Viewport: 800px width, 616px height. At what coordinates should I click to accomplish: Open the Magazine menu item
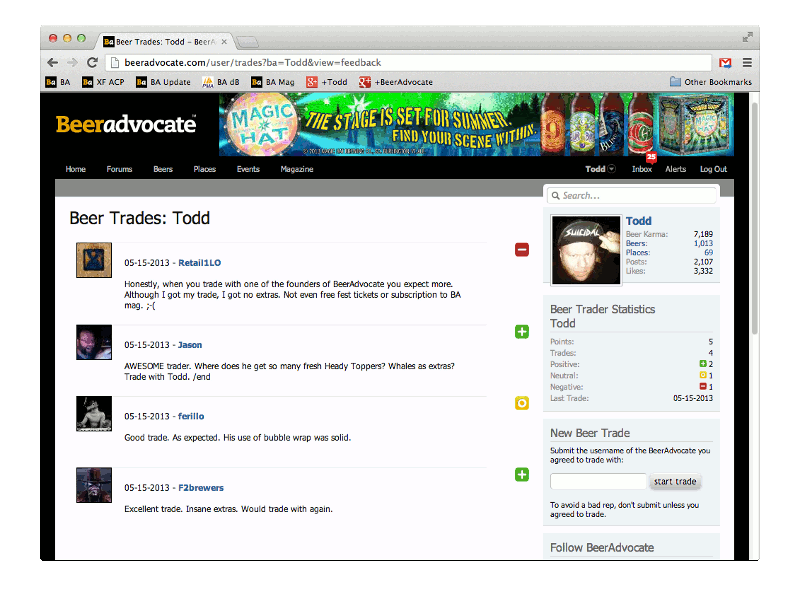(x=297, y=169)
